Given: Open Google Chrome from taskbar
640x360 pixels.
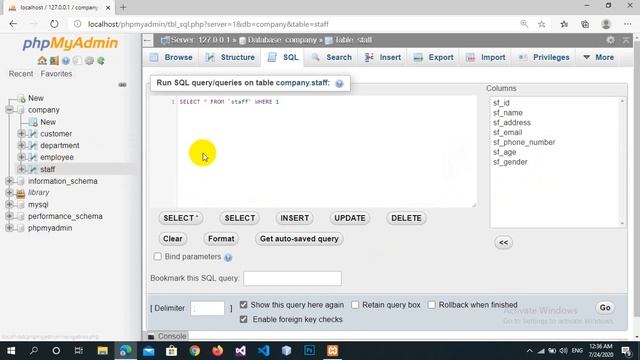Looking at the screenshot, I should coord(195,351).
